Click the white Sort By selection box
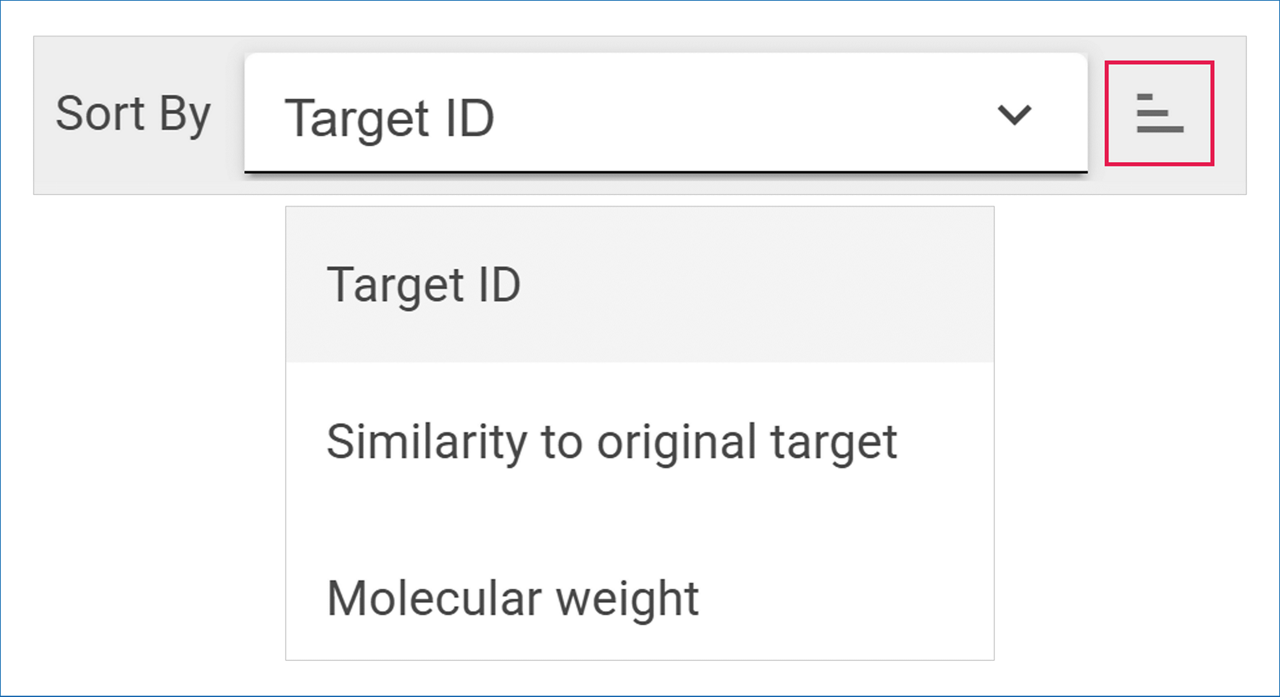This screenshot has height=697, width=1280. click(x=665, y=114)
